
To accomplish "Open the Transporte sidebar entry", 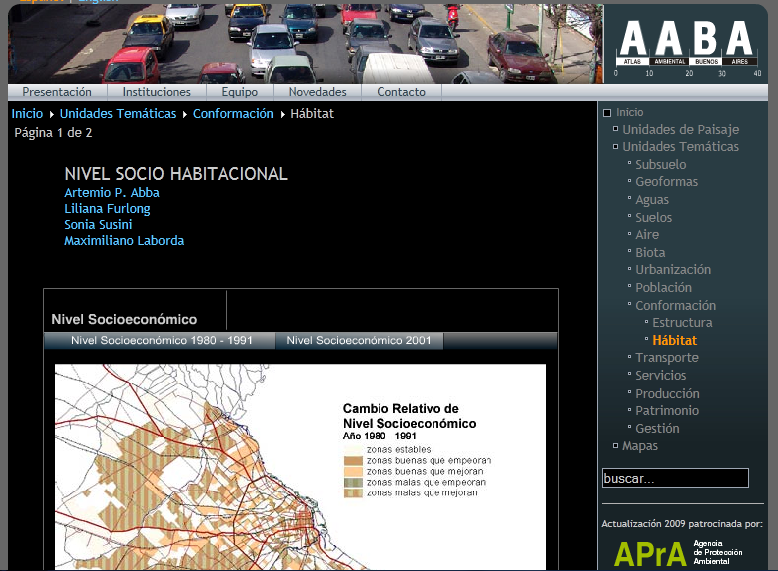I will pyautogui.click(x=666, y=357).
